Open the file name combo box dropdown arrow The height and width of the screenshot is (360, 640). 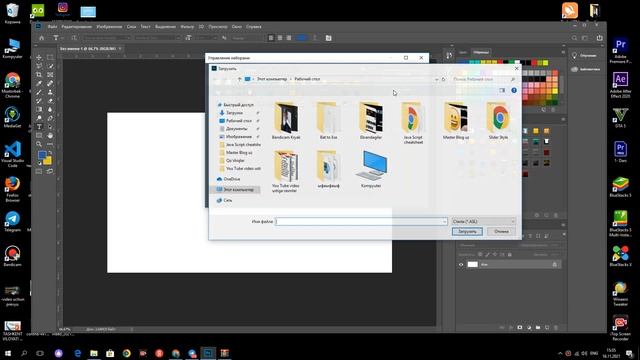click(x=444, y=221)
